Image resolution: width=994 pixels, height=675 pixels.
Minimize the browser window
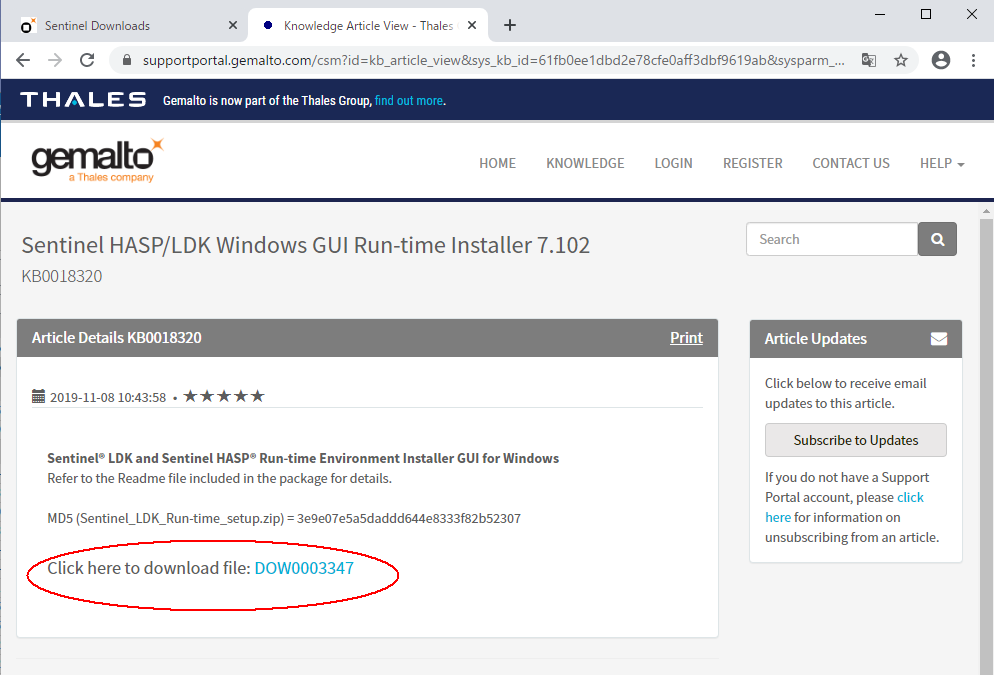(880, 14)
